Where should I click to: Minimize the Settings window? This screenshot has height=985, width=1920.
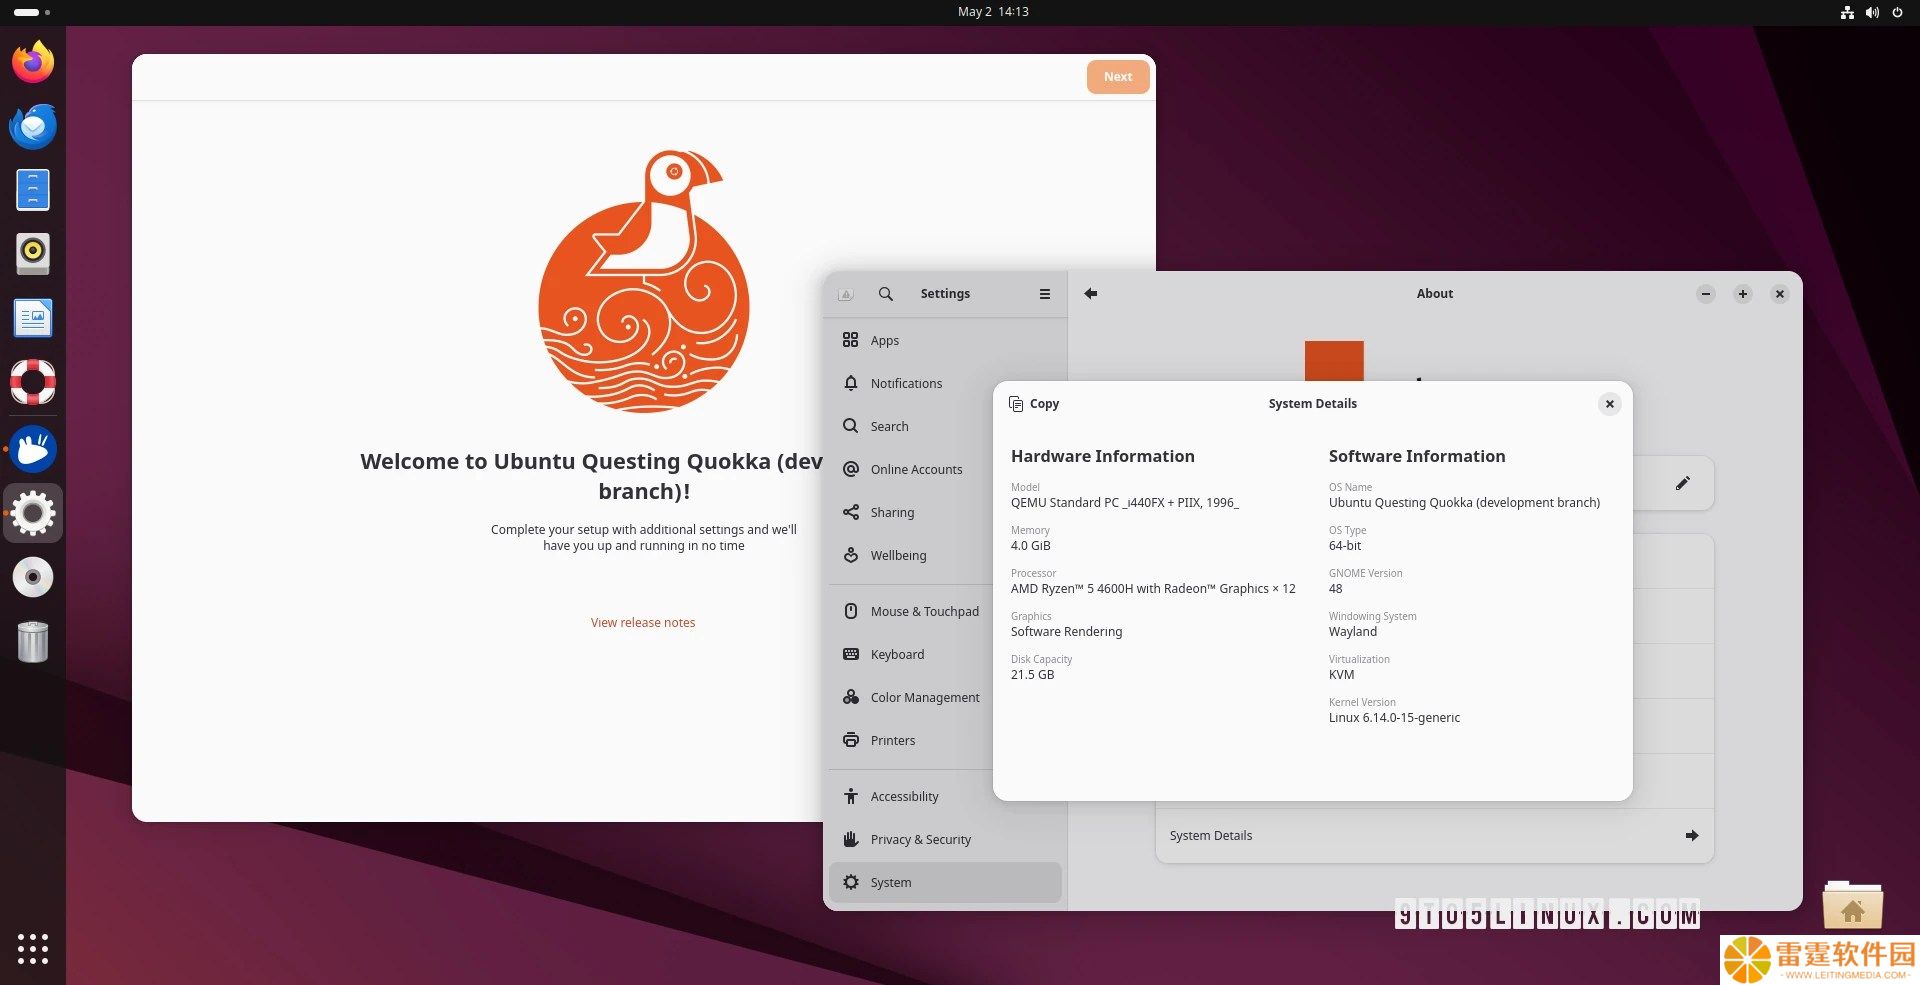click(x=1706, y=294)
